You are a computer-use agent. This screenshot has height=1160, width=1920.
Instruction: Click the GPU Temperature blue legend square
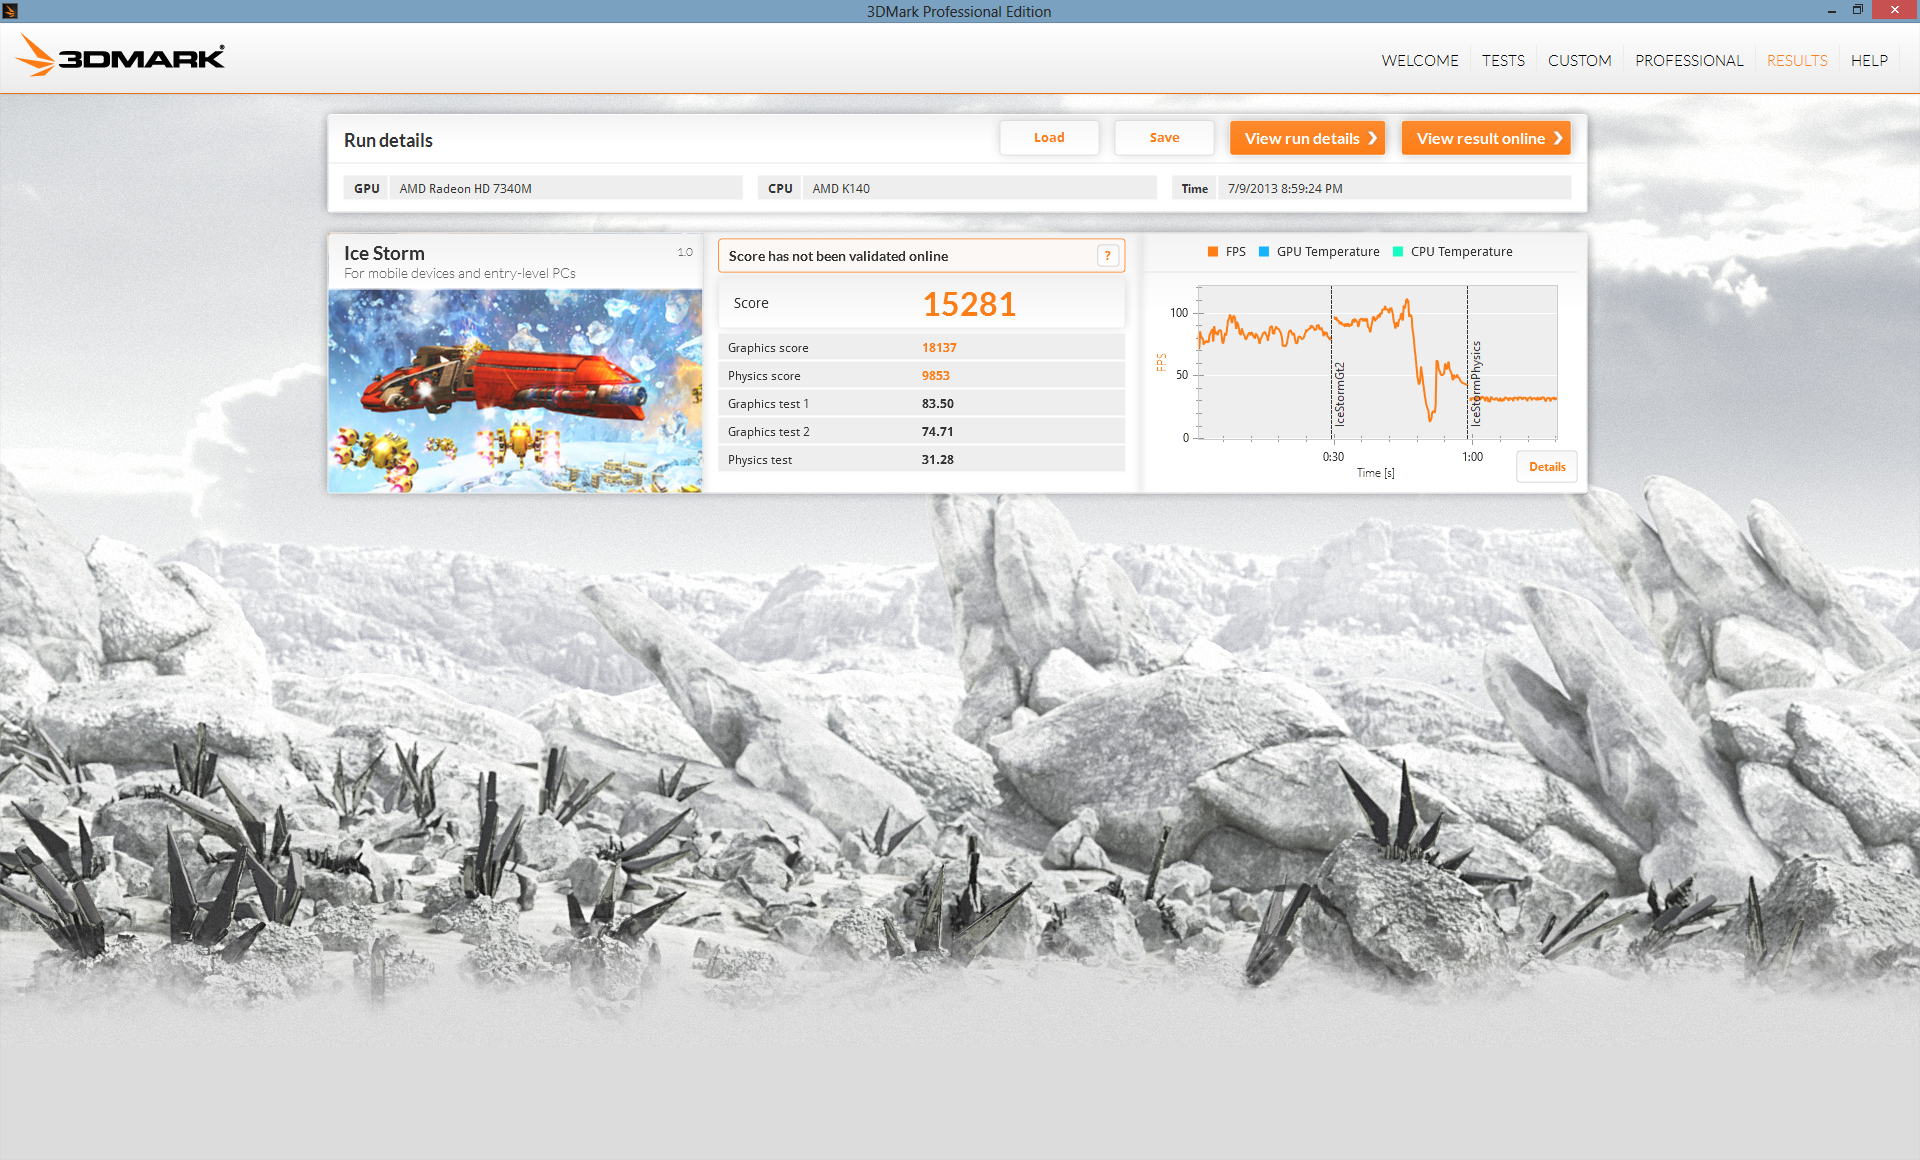pyautogui.click(x=1264, y=252)
